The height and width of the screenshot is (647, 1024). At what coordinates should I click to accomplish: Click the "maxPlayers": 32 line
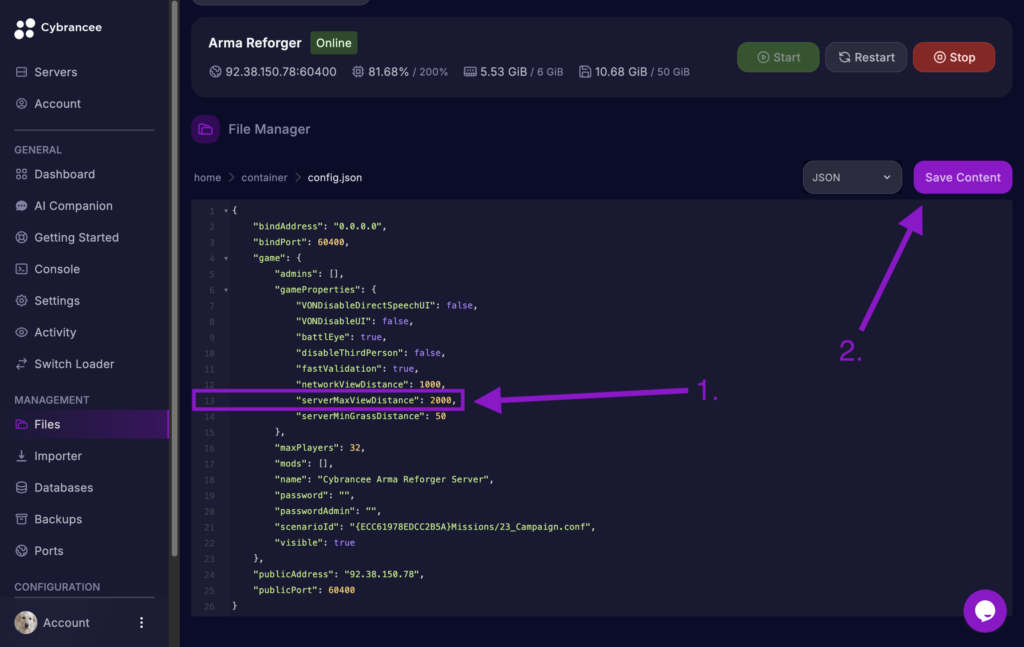[319, 448]
